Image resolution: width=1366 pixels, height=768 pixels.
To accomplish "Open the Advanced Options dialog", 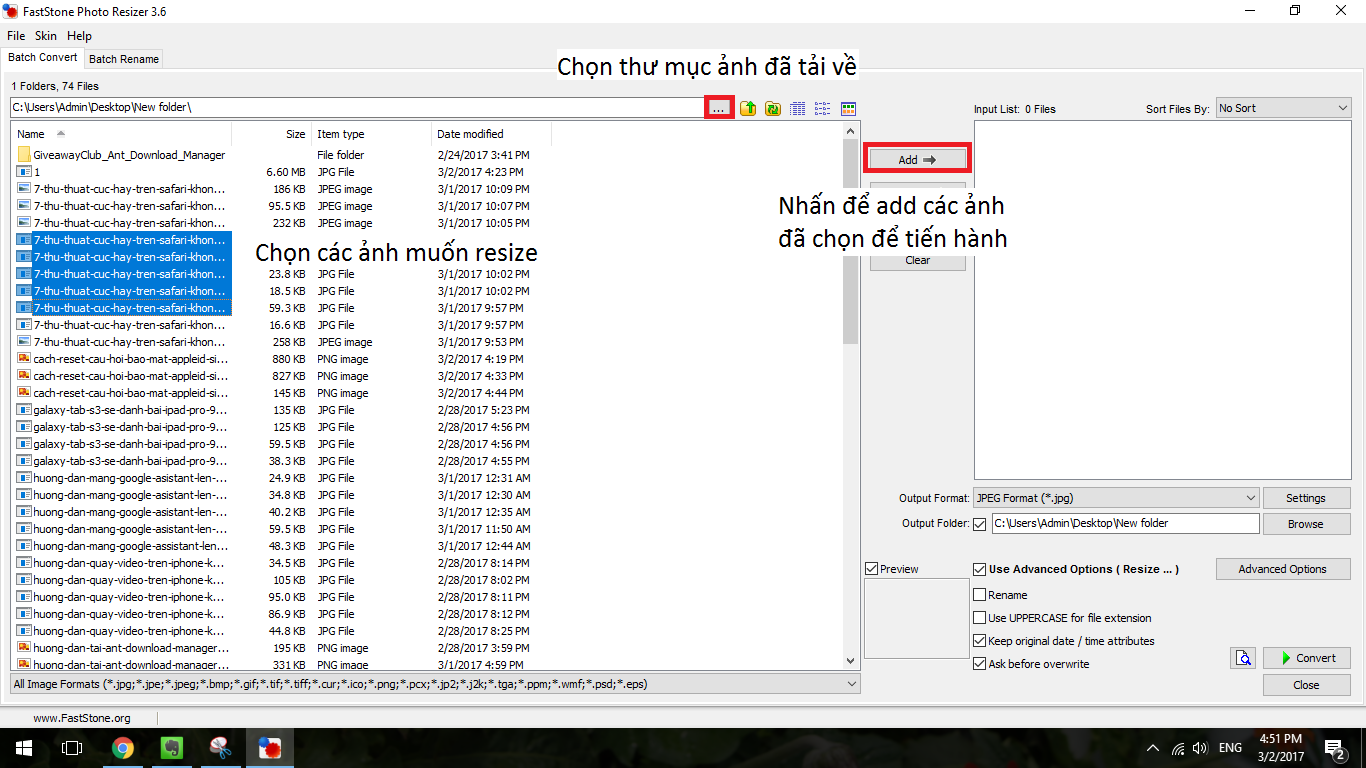I will 1282,569.
